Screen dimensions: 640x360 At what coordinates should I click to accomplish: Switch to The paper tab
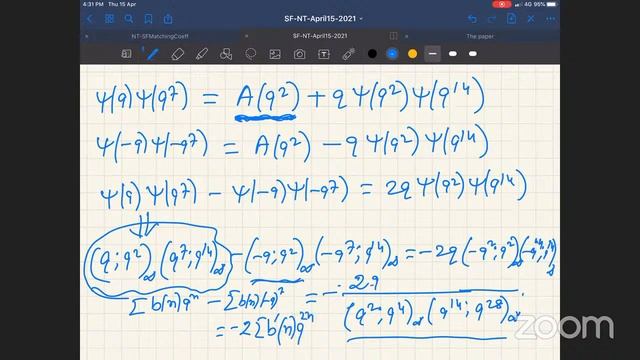[x=480, y=36]
